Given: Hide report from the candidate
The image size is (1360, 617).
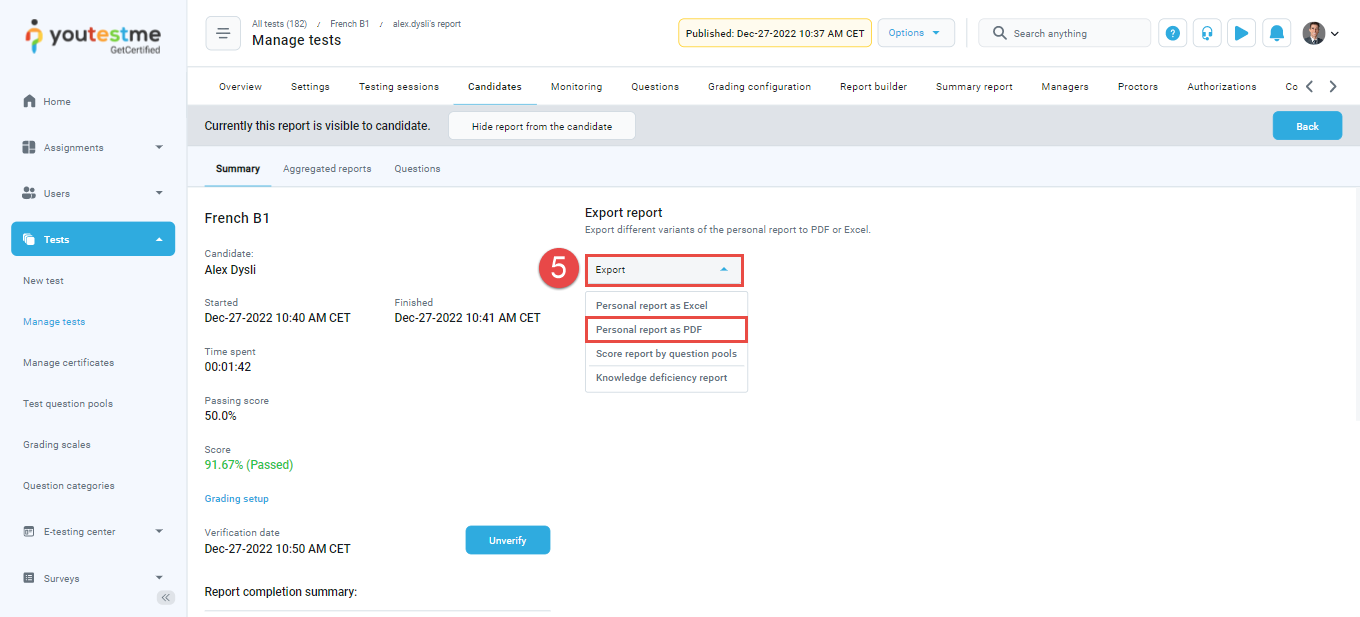Looking at the screenshot, I should tap(541, 125).
